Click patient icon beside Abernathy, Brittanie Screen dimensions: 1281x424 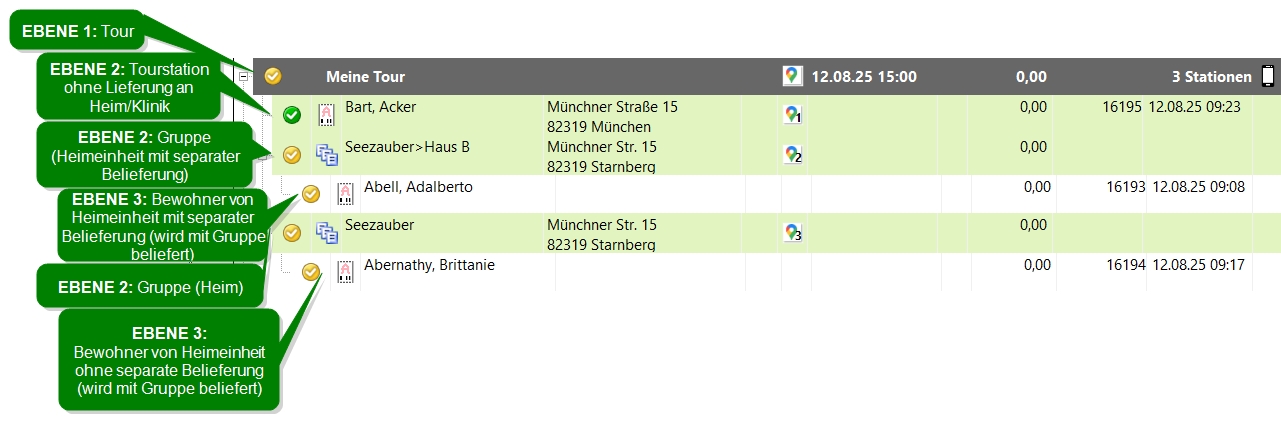pyautogui.click(x=345, y=272)
